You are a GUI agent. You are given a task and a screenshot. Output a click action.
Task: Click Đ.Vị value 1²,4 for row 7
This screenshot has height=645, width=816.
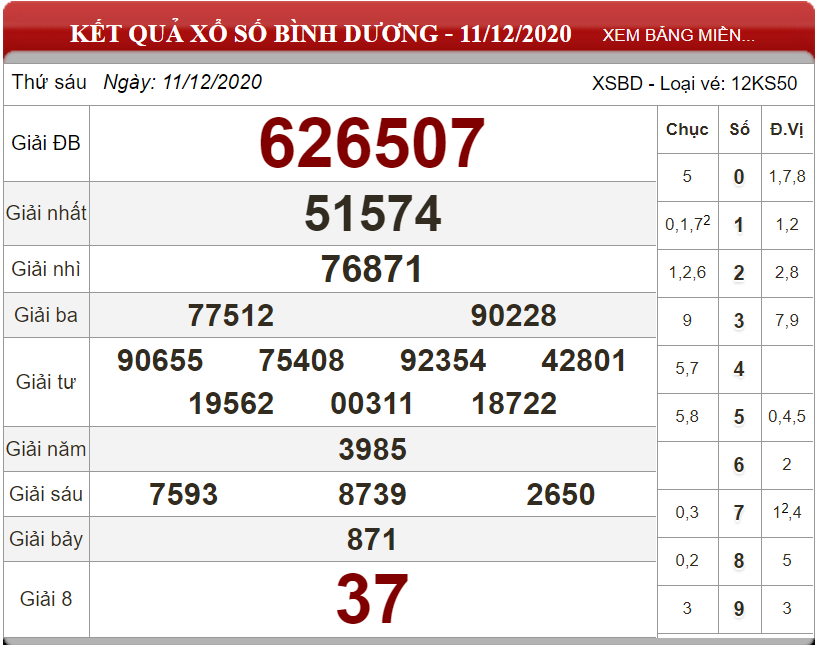[787, 512]
